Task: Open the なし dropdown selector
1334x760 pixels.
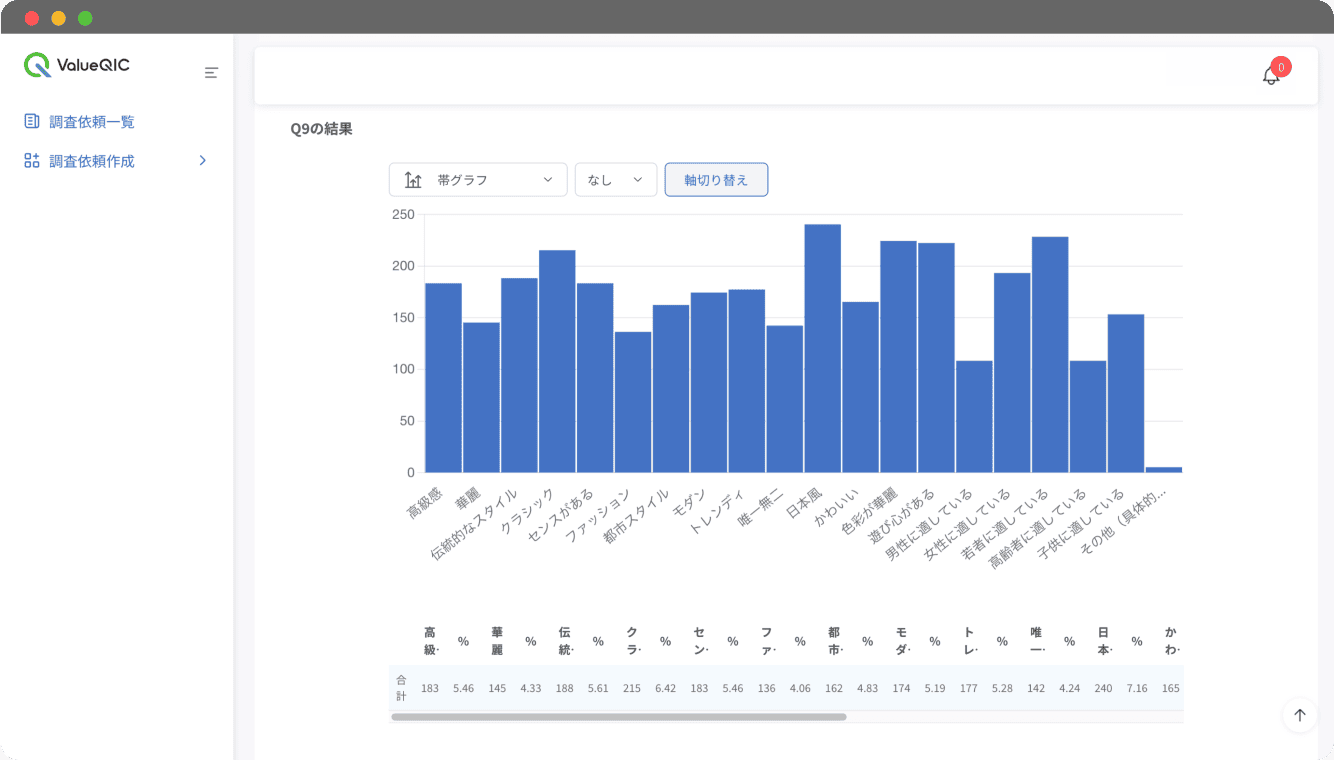Action: (615, 180)
